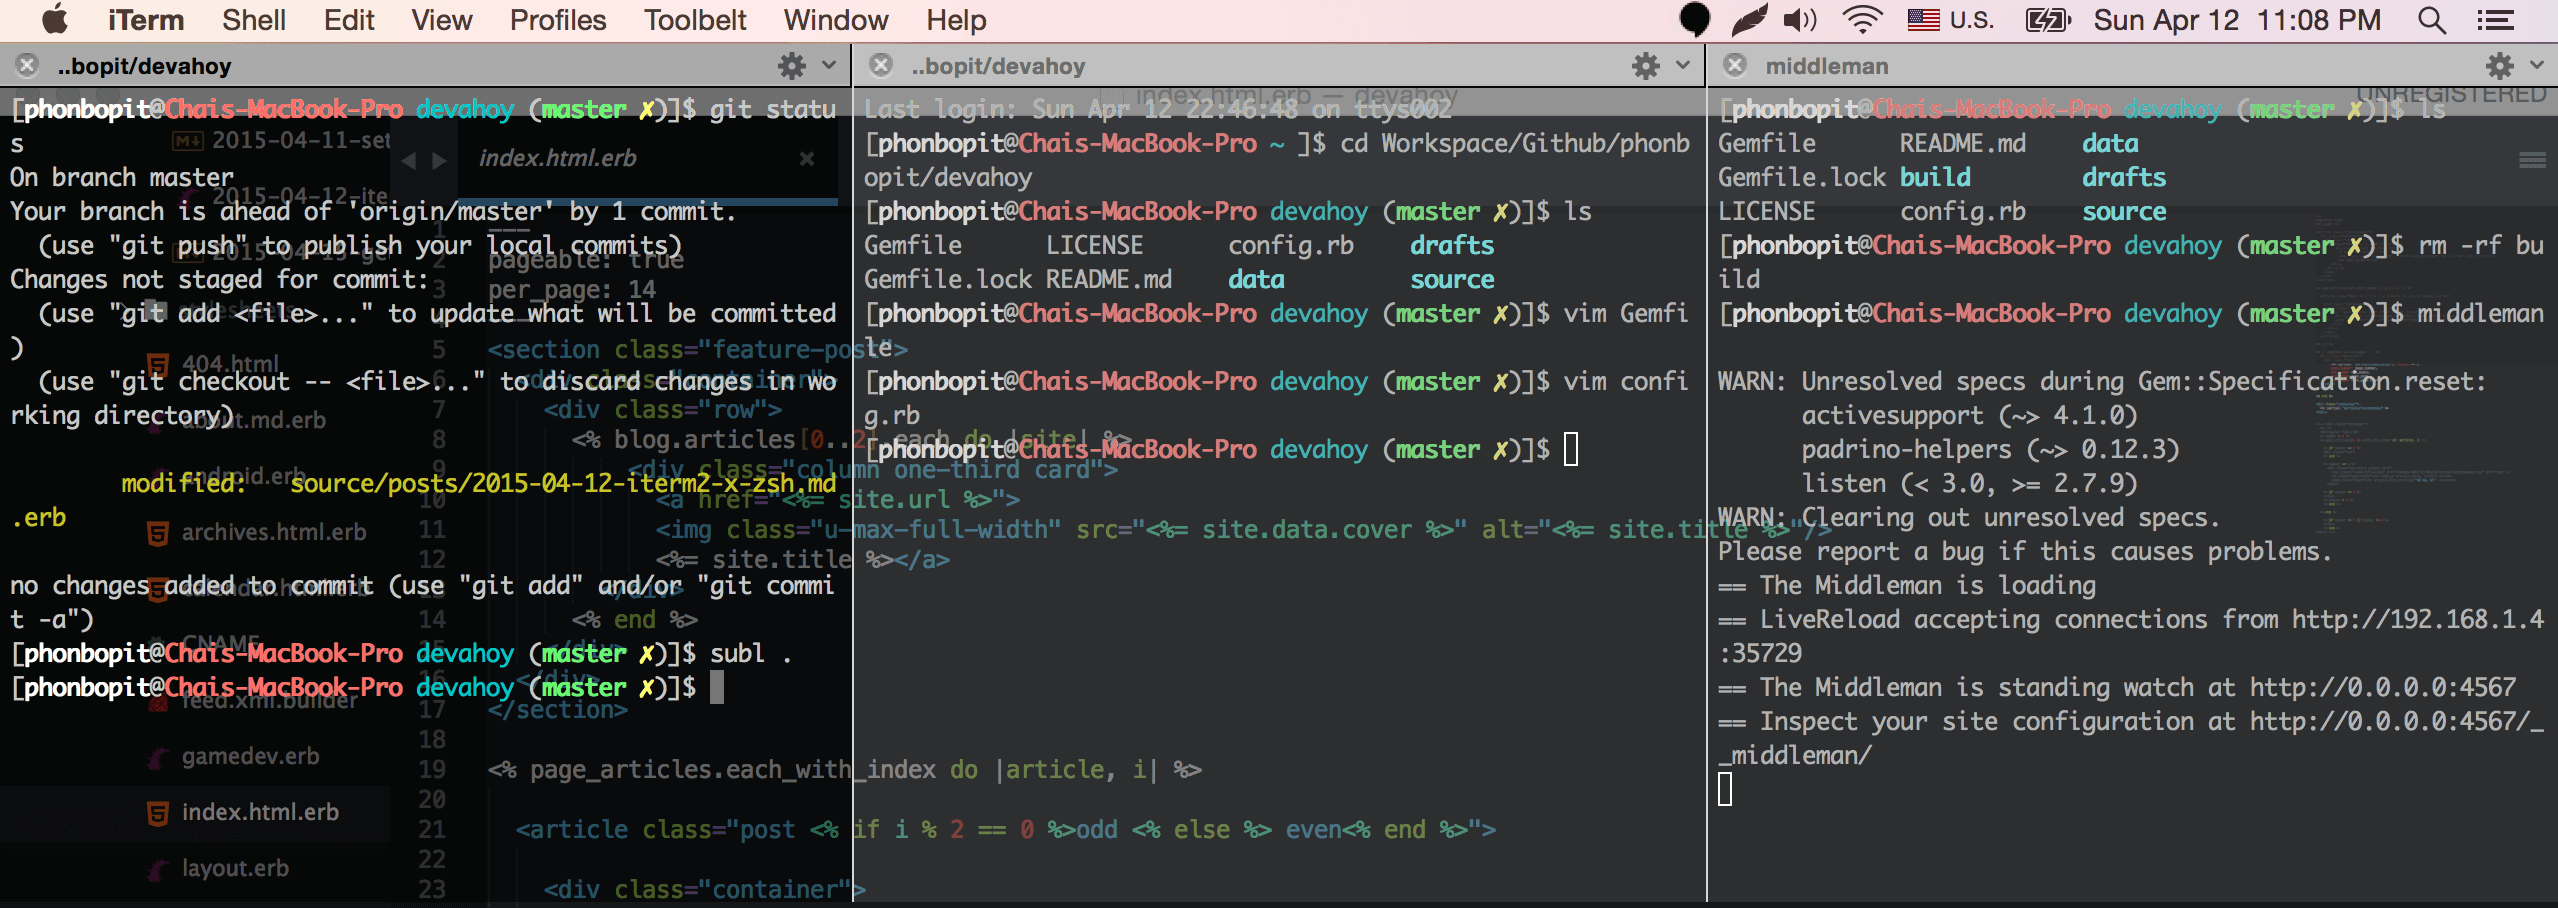Image resolution: width=2558 pixels, height=908 pixels.
Task: Select gamedev.erb in the sidebar
Action: (249, 756)
